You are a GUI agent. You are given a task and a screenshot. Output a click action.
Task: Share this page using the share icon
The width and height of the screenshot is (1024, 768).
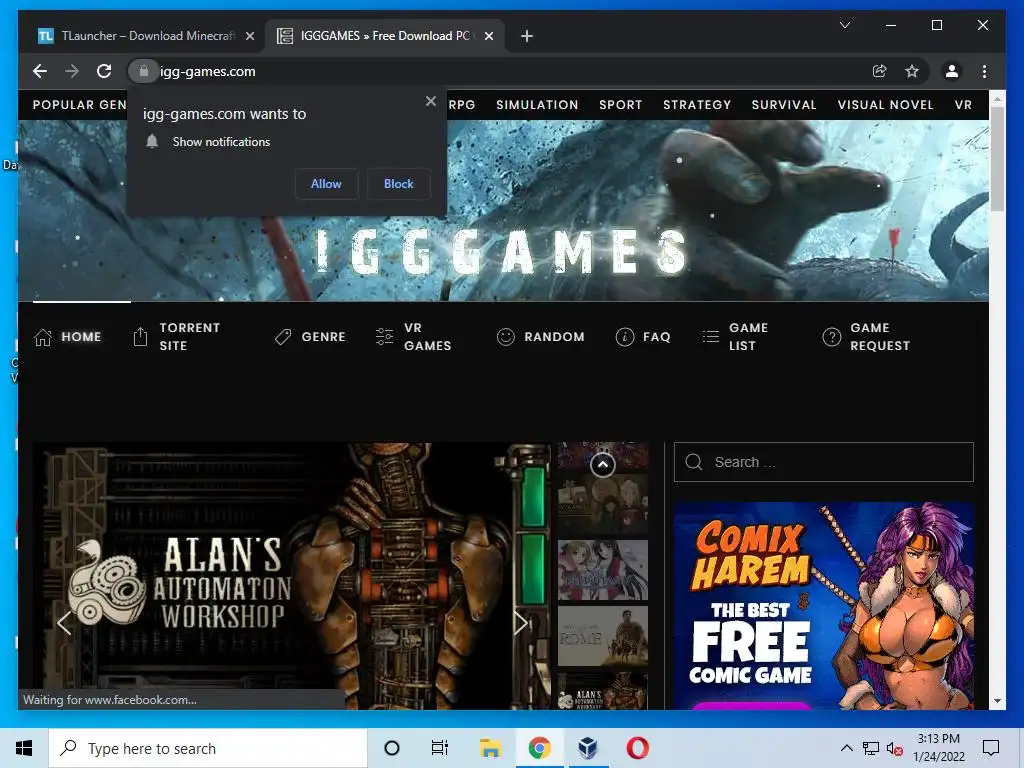(x=880, y=71)
